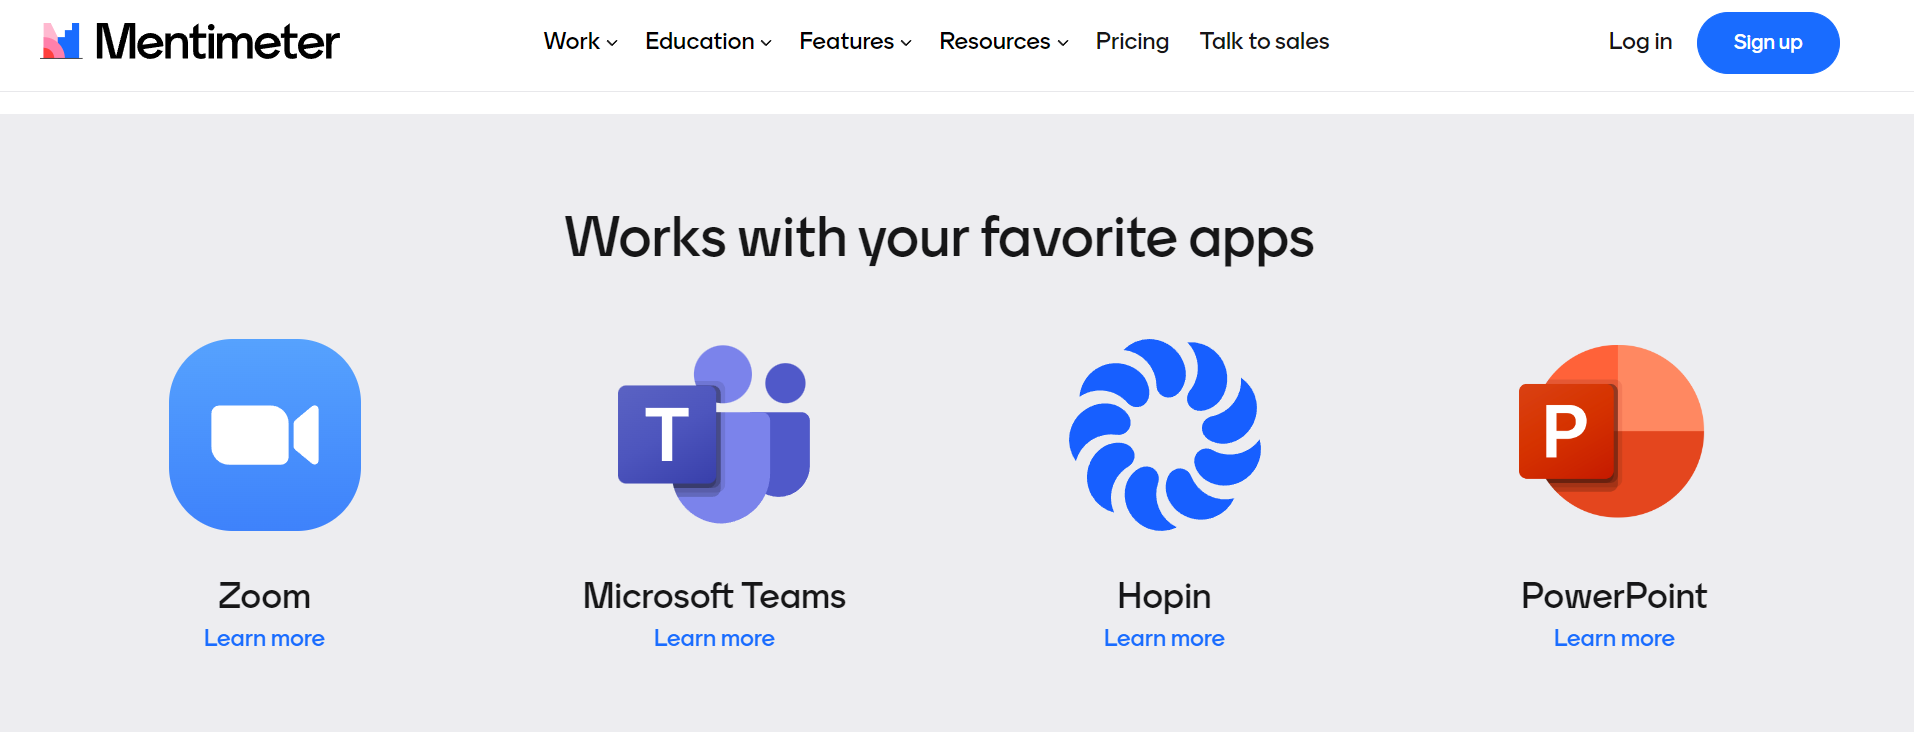
Task: Click the Mentimeter logo icon
Action: [x=61, y=41]
